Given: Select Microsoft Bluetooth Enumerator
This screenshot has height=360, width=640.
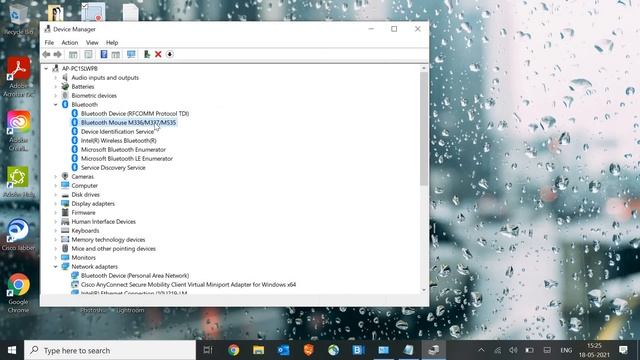Looking at the screenshot, I should click(x=123, y=149).
